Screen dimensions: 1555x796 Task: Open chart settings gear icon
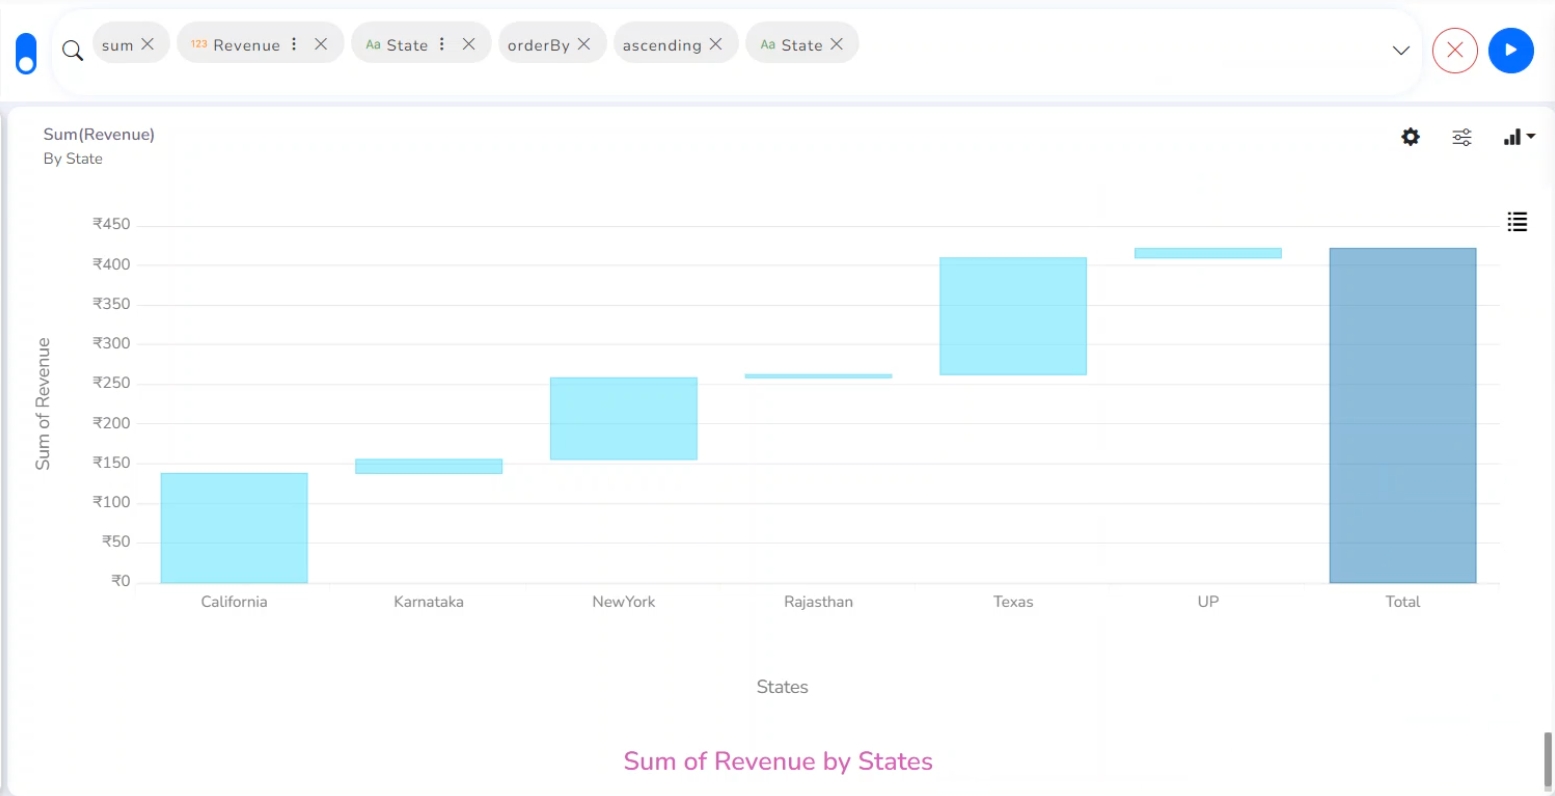click(x=1410, y=137)
